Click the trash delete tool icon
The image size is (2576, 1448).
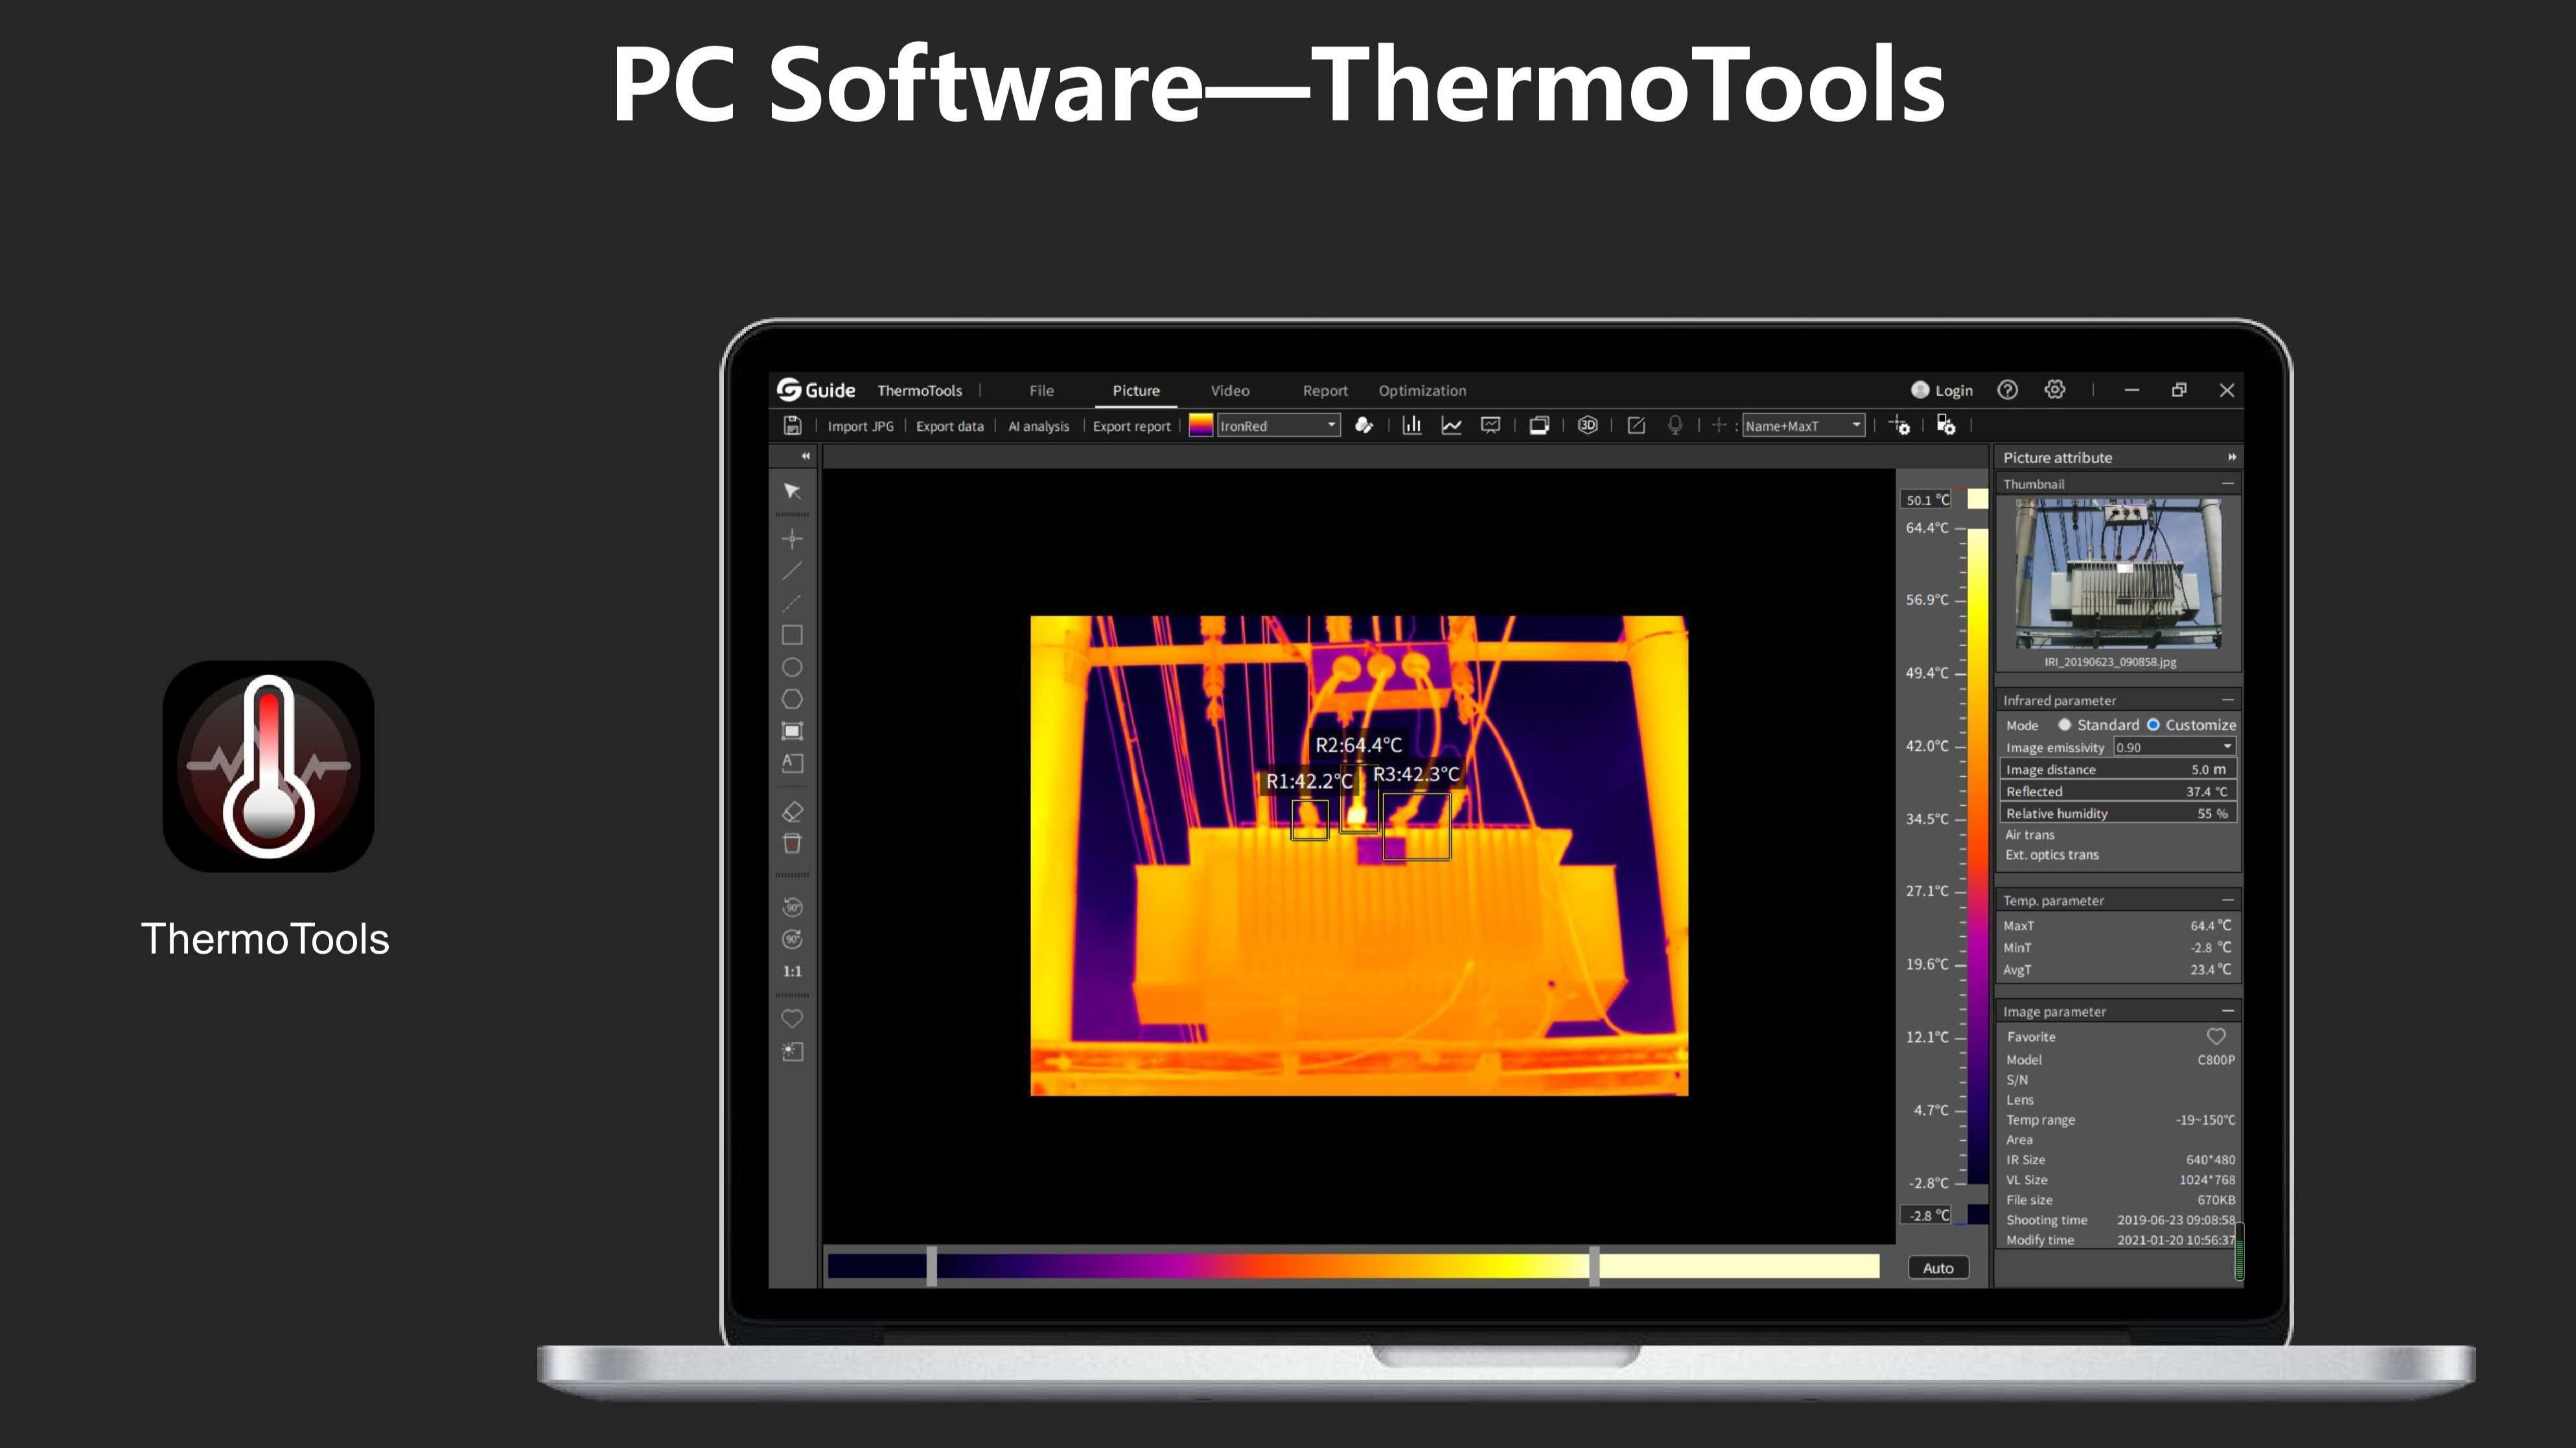(792, 844)
